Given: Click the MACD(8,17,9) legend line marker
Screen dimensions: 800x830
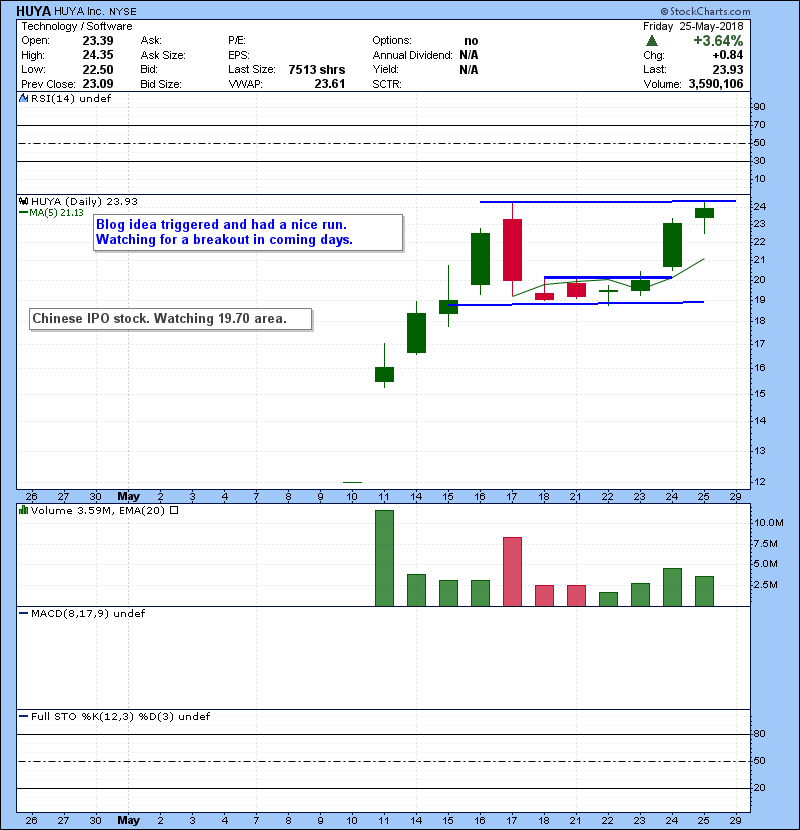Looking at the screenshot, I should (23, 614).
